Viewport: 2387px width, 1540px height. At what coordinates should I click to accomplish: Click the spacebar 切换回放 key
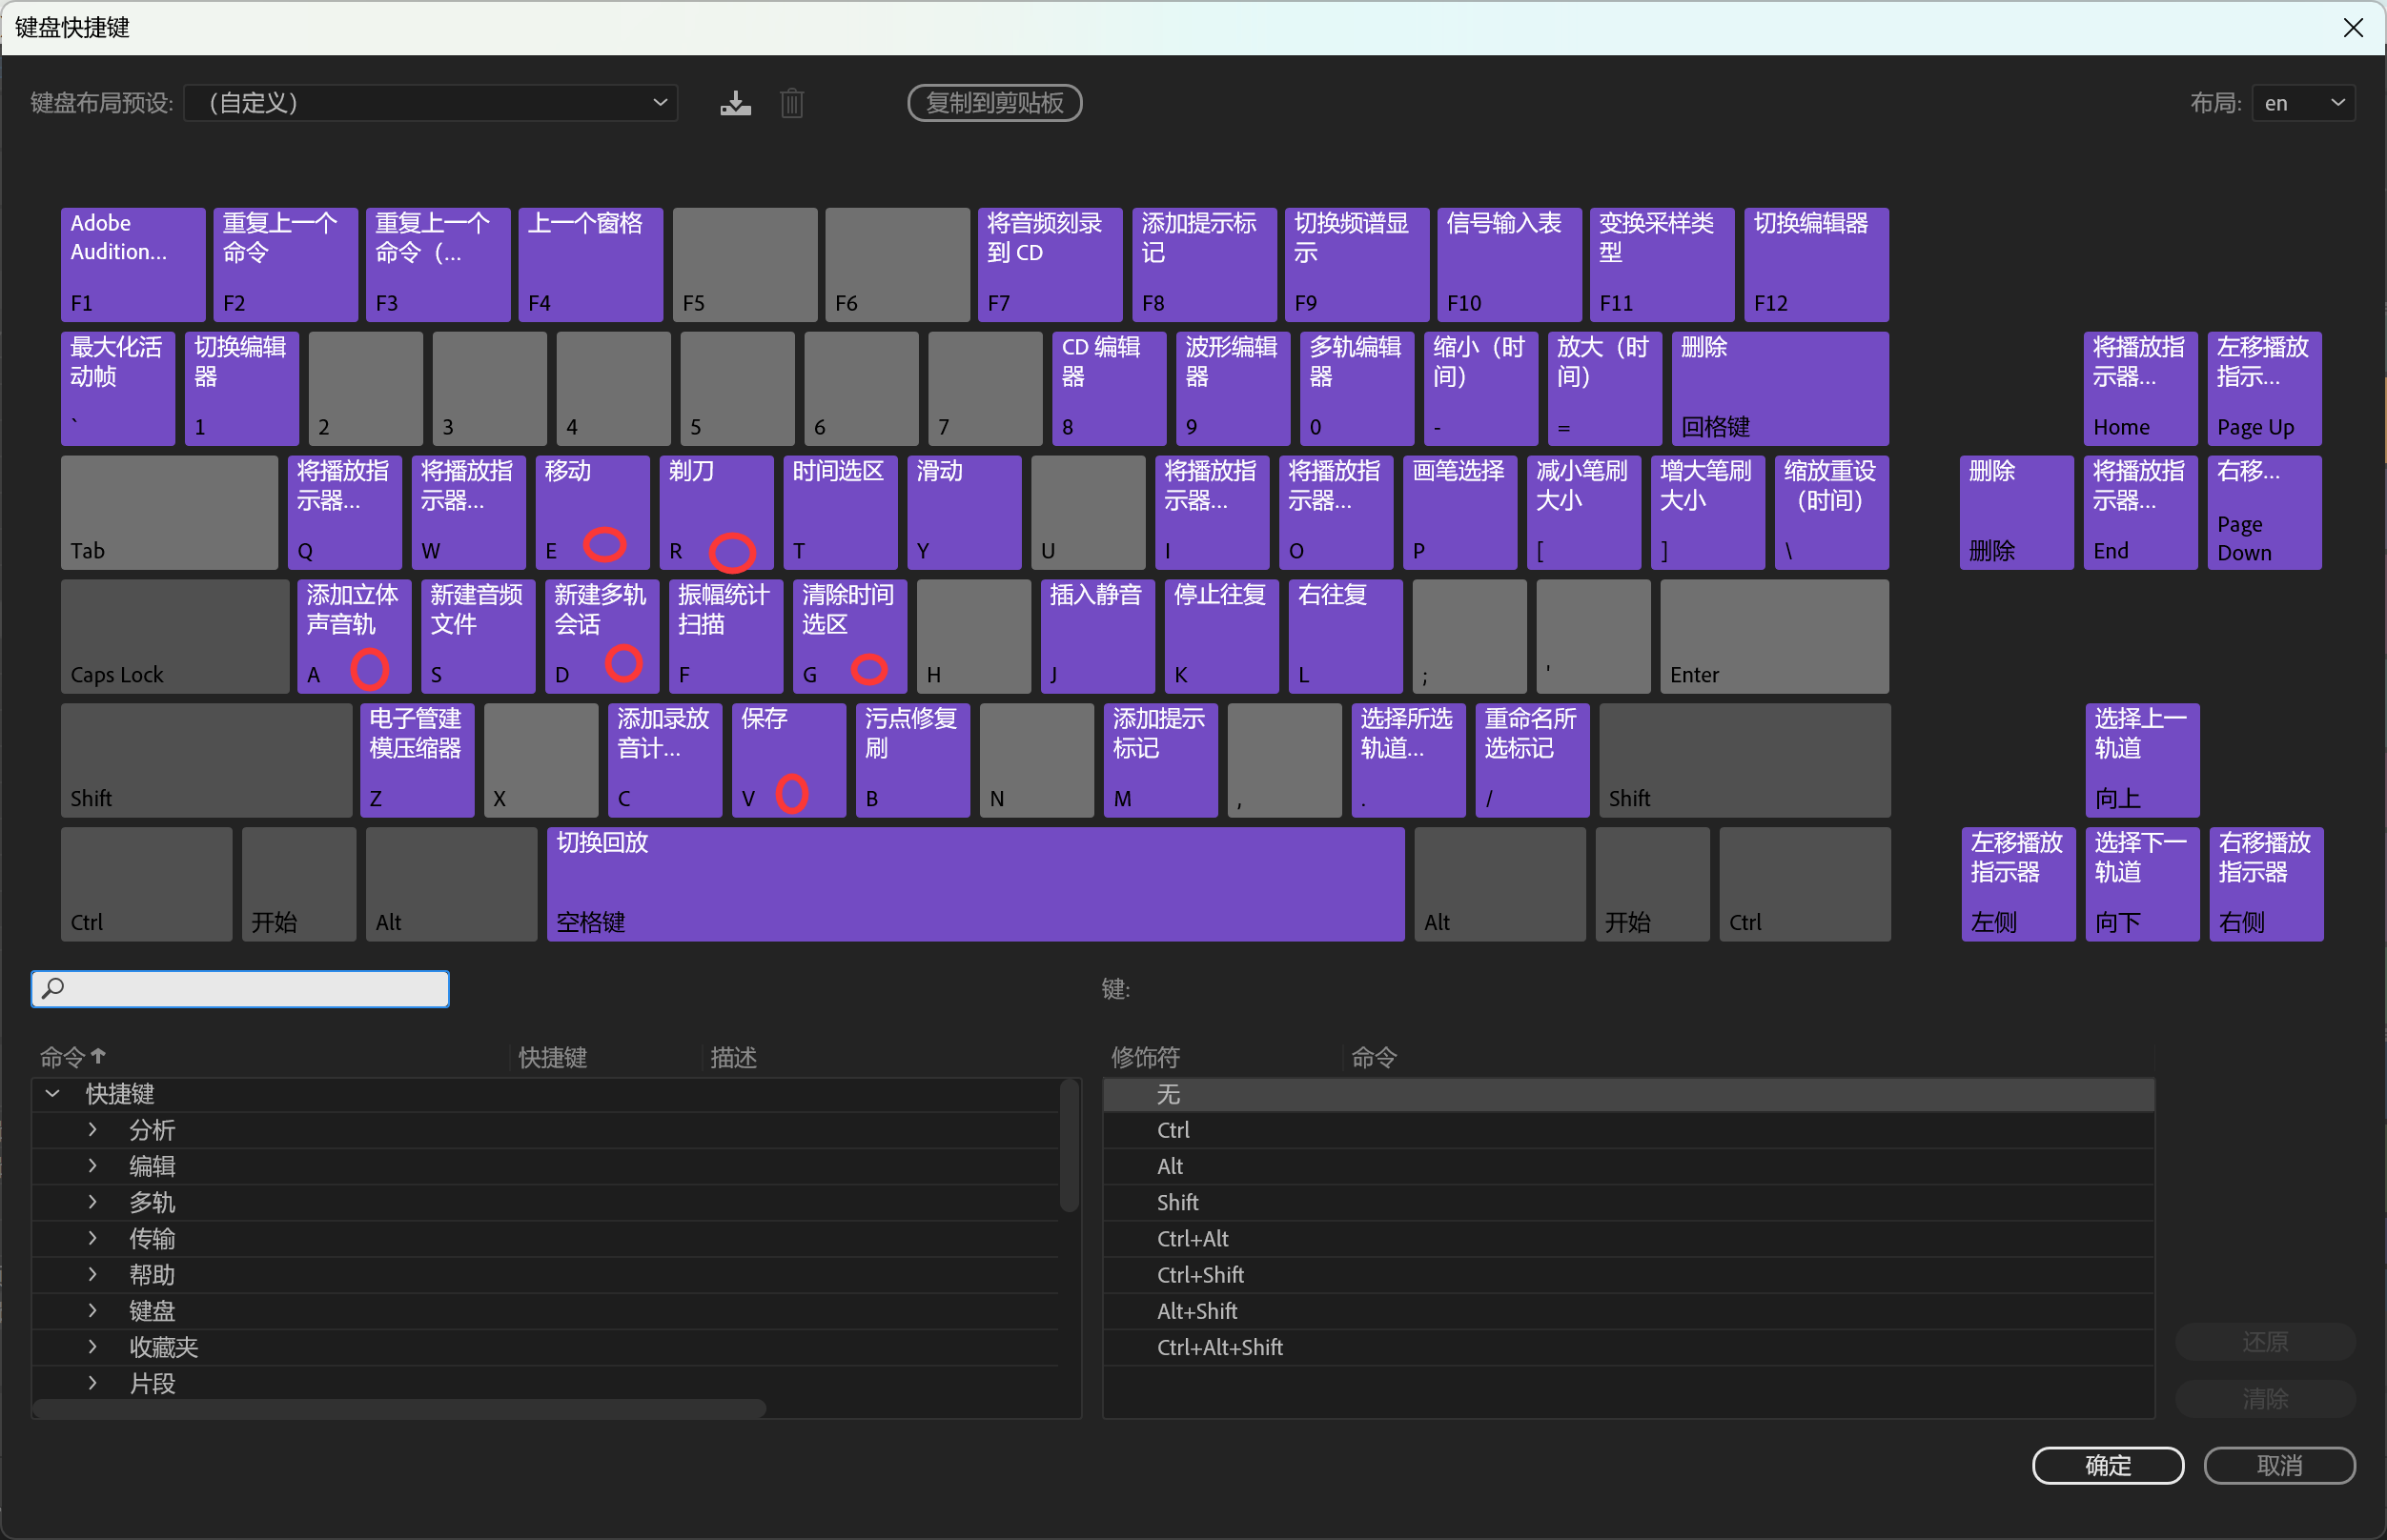(975, 884)
